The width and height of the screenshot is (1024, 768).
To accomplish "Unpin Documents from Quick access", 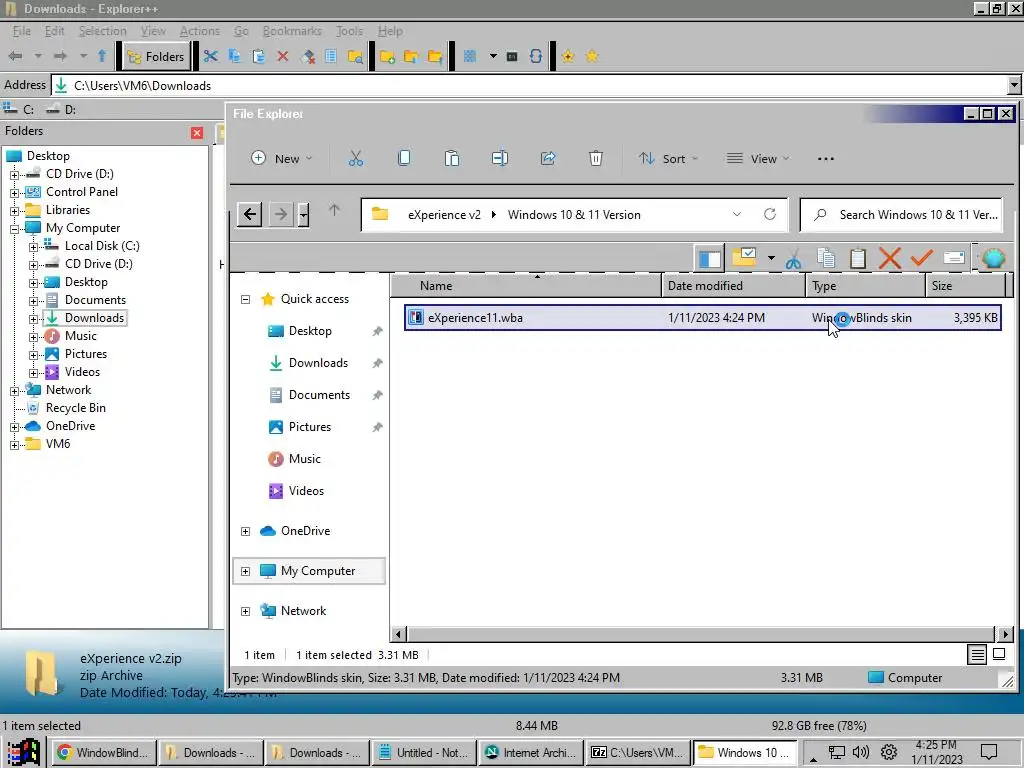I will pyautogui.click(x=377, y=395).
